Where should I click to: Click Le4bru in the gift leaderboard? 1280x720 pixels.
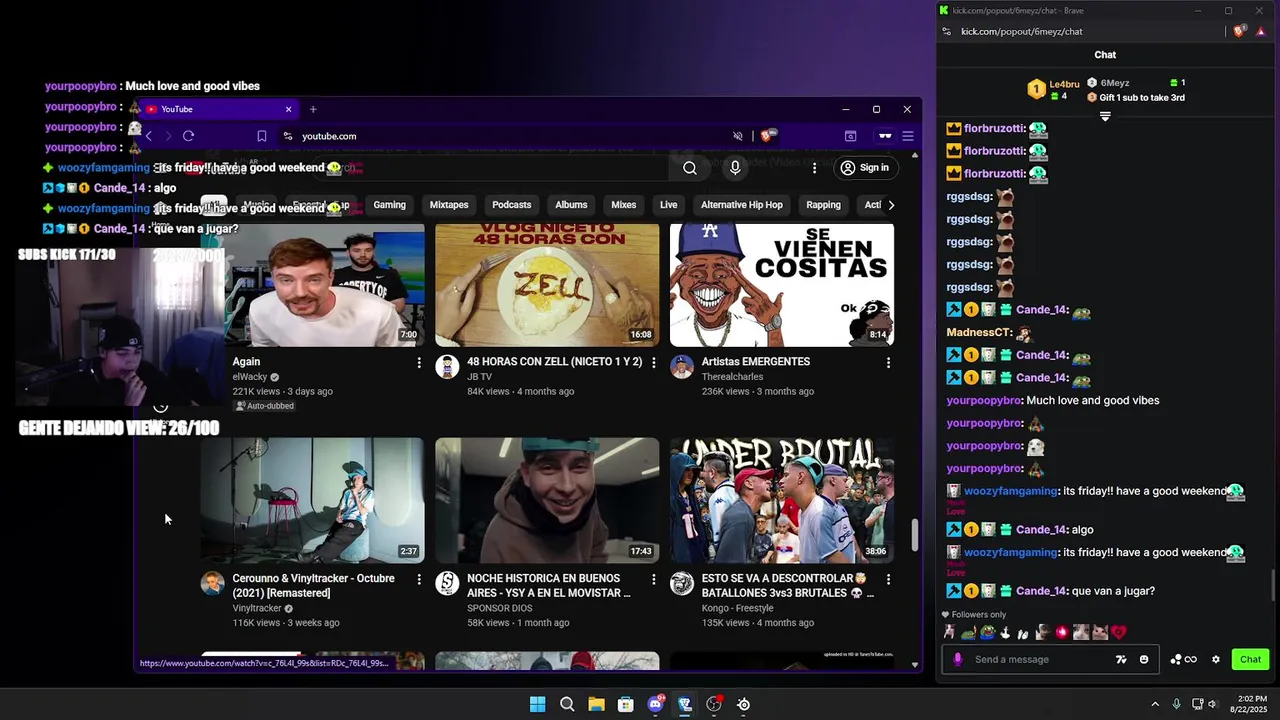point(1064,84)
